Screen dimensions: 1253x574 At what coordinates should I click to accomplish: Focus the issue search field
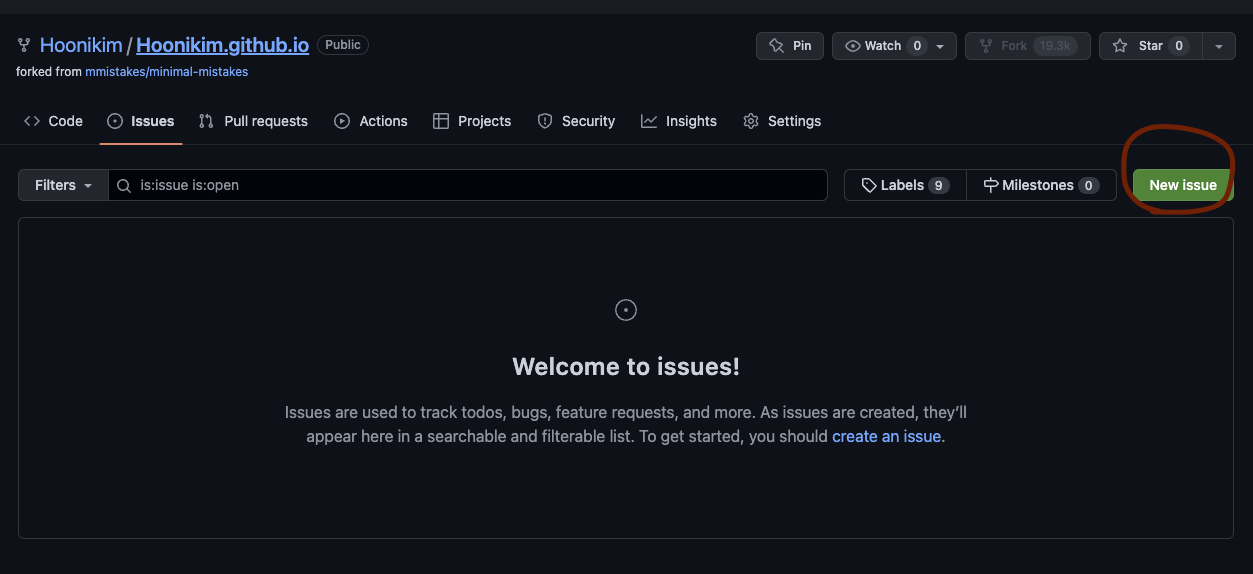tap(468, 185)
